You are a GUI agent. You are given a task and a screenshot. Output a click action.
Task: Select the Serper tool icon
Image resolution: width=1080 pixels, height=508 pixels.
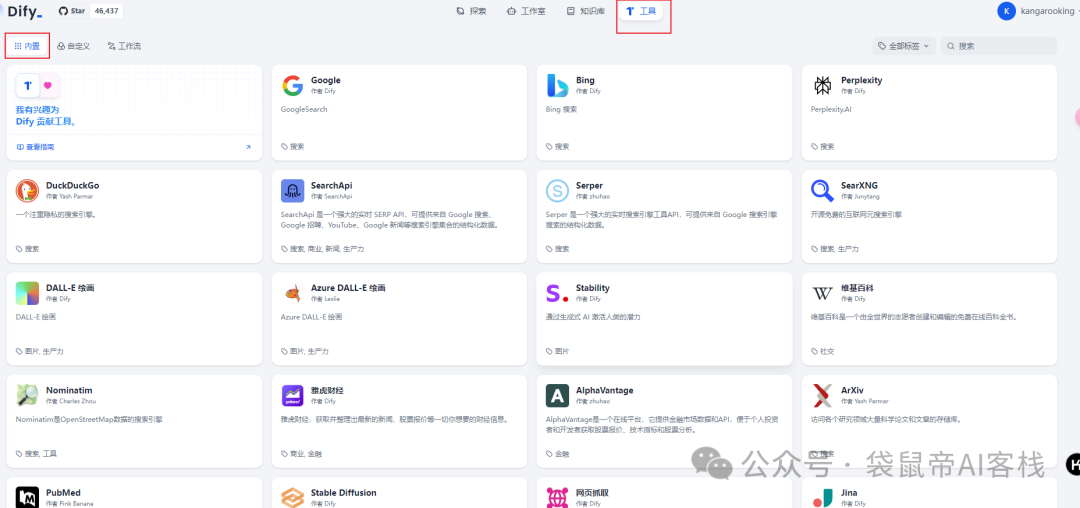click(558, 190)
